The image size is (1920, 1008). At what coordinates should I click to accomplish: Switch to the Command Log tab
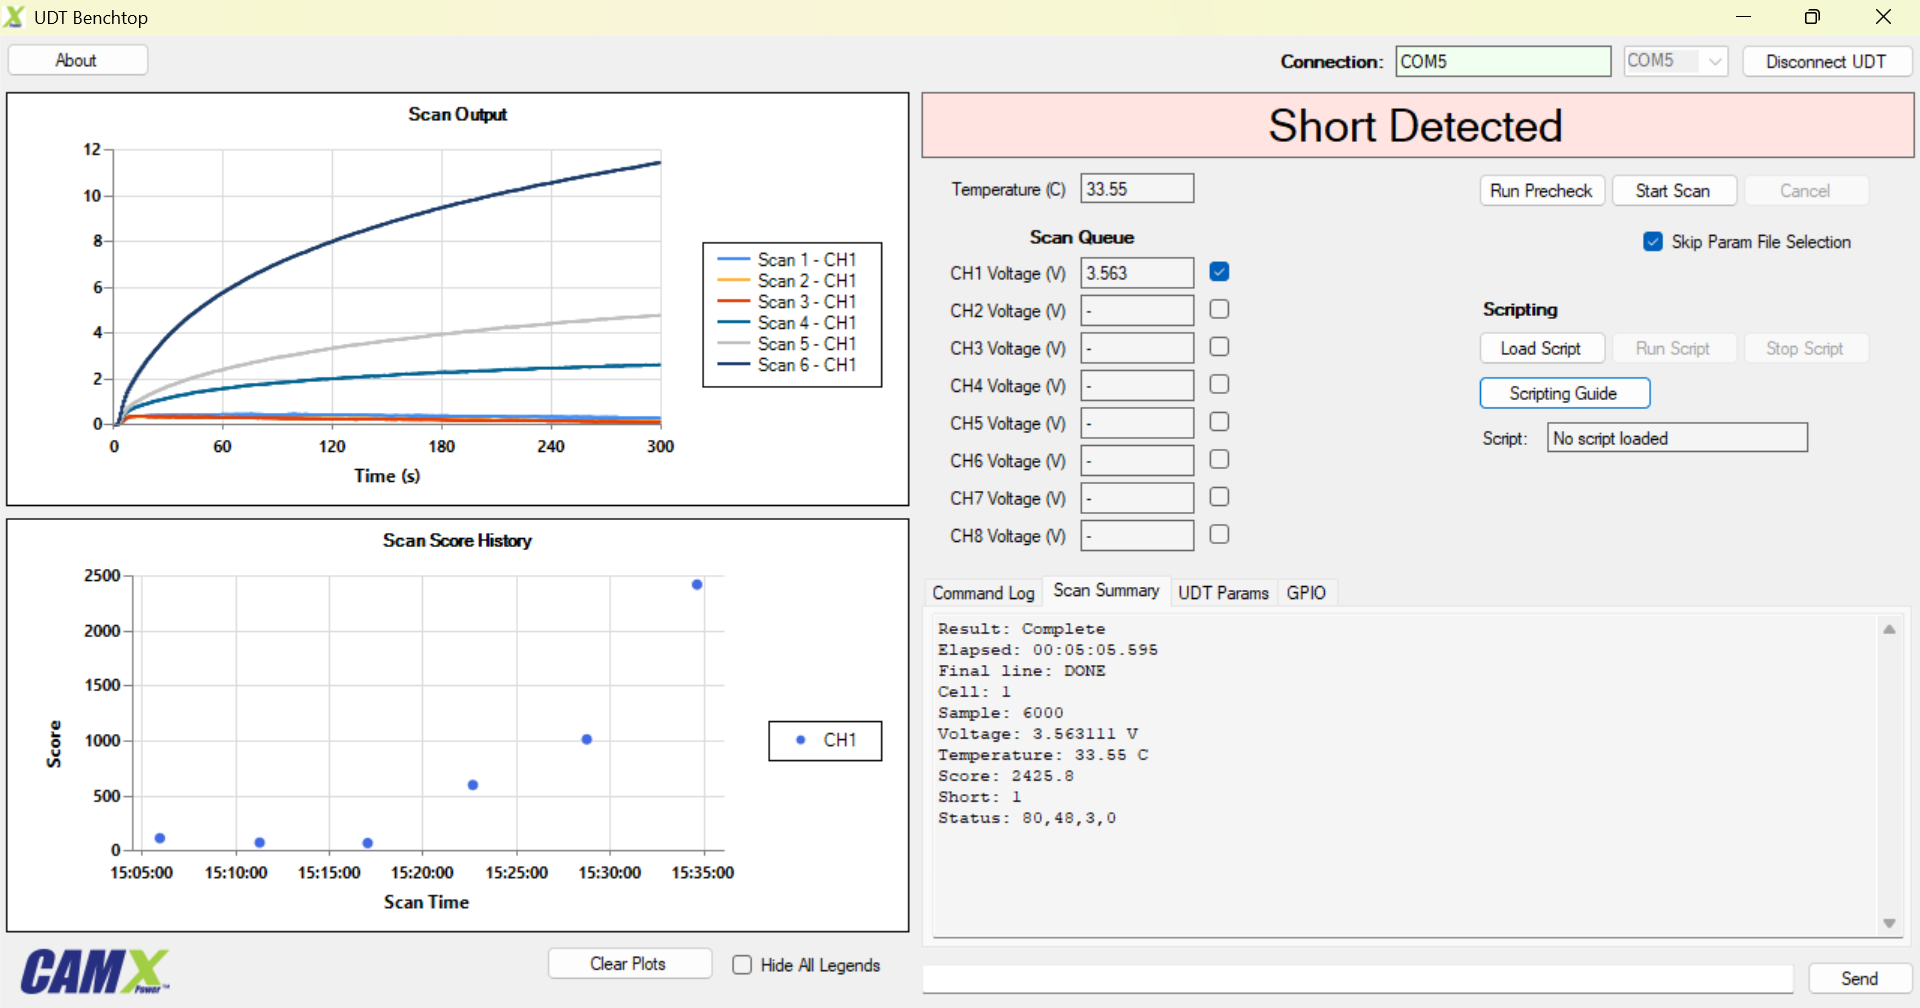click(983, 593)
